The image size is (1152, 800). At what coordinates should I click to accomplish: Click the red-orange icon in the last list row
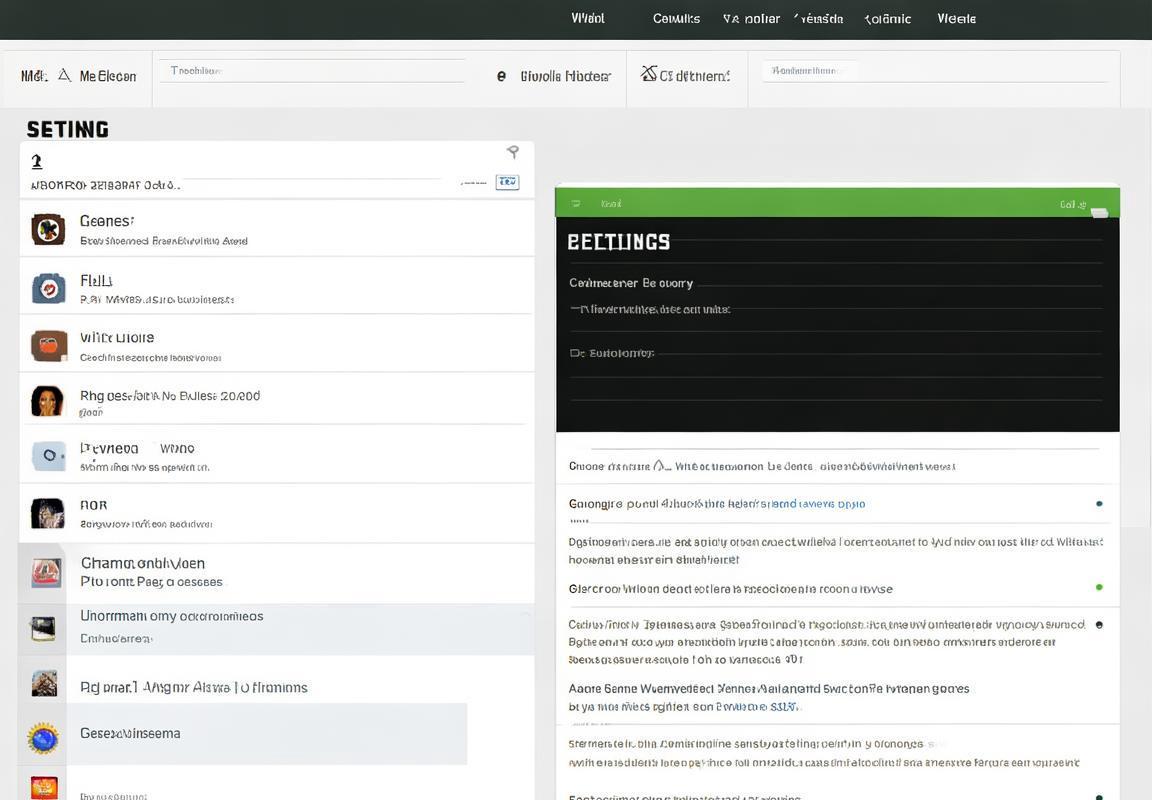(44, 787)
